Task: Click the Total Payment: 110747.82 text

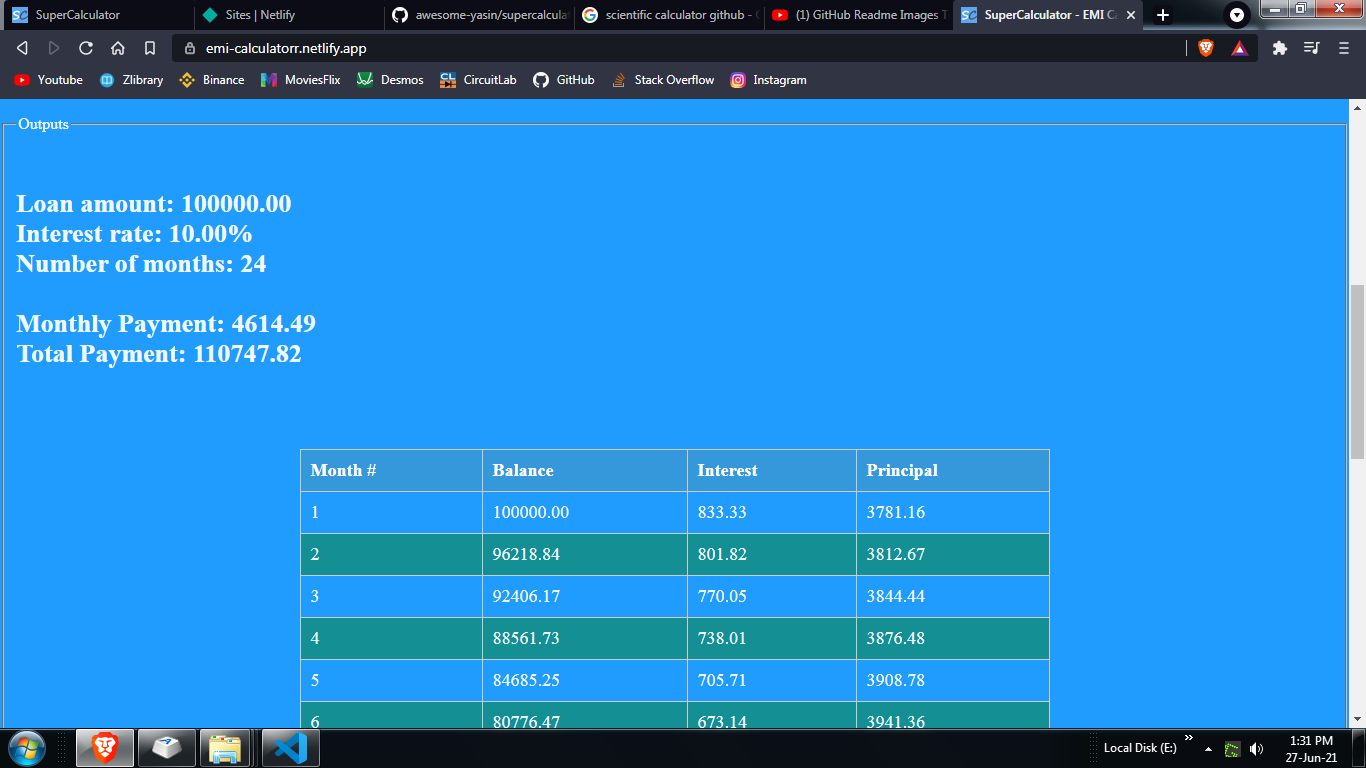Action: point(159,354)
